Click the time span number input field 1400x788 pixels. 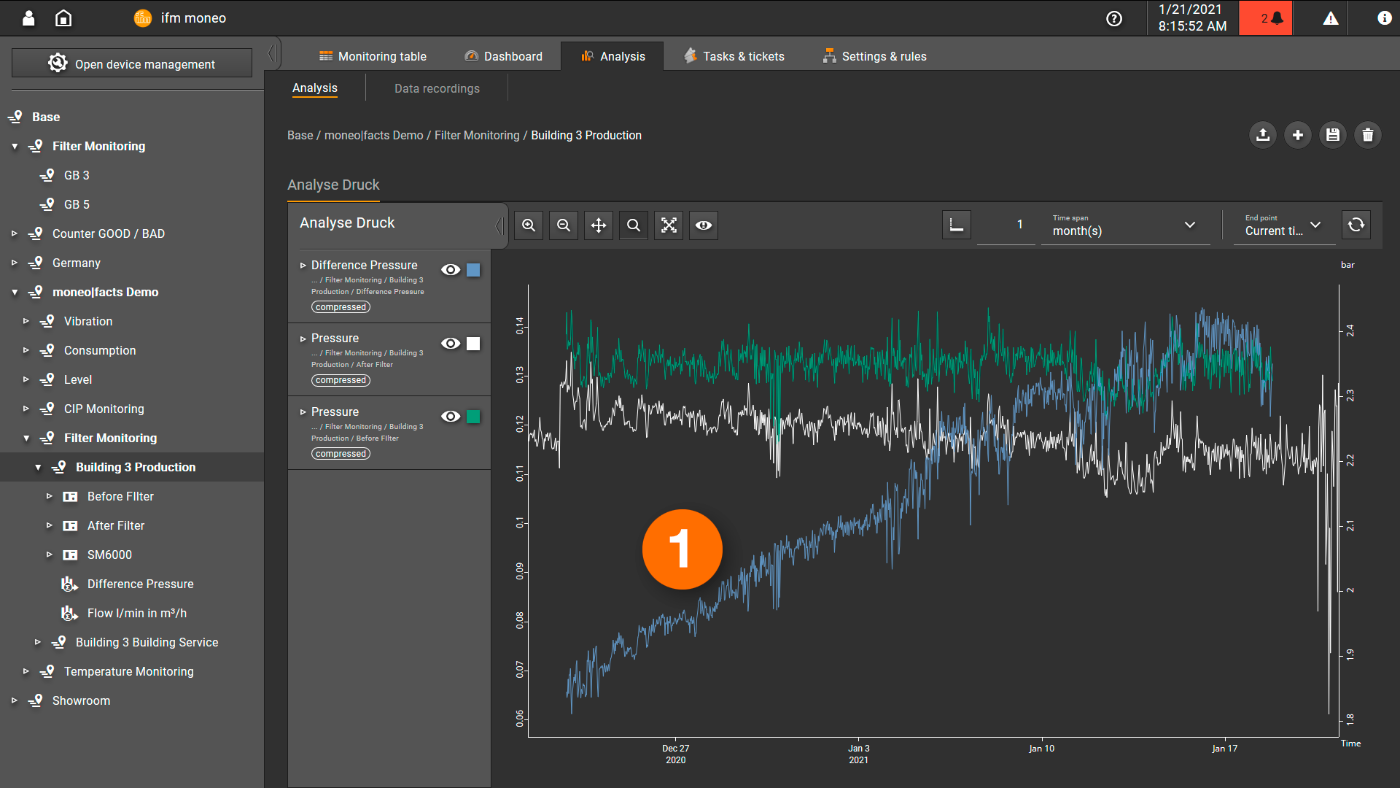1006,225
